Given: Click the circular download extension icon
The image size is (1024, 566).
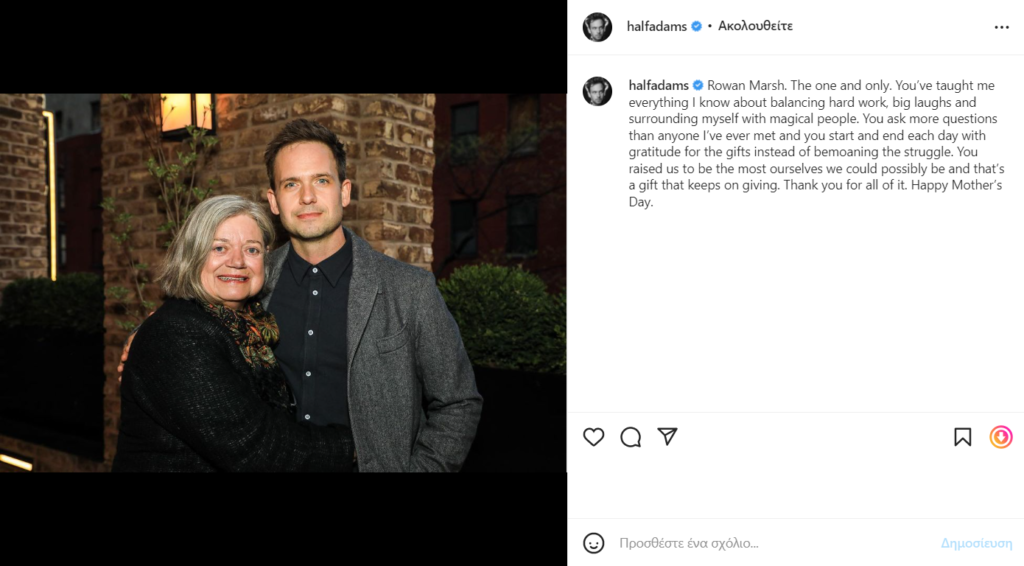Looking at the screenshot, I should (x=1001, y=437).
